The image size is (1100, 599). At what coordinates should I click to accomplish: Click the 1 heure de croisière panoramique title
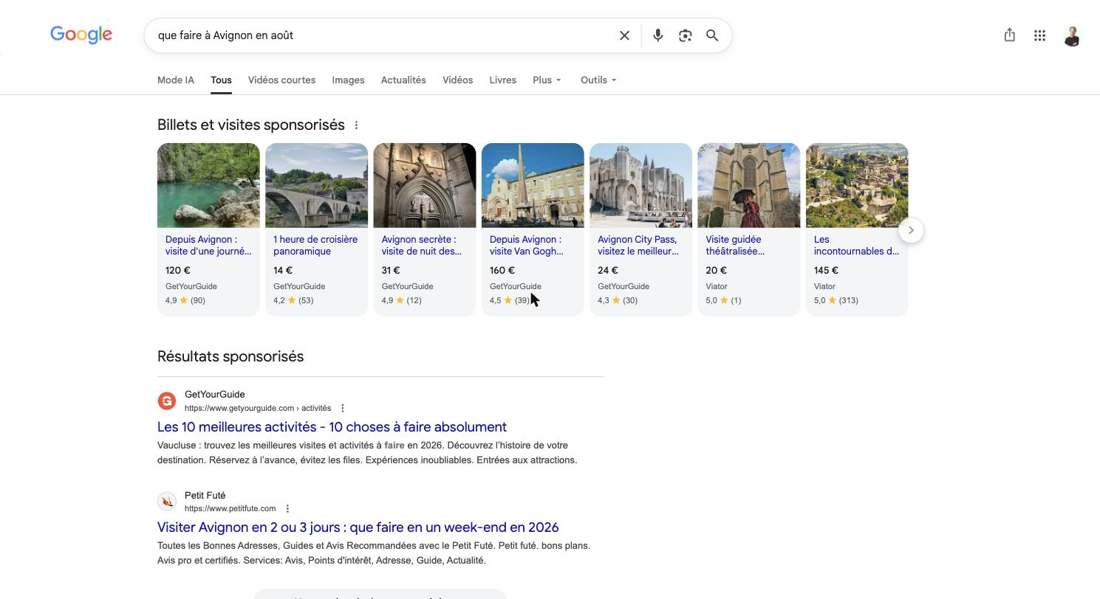(315, 245)
